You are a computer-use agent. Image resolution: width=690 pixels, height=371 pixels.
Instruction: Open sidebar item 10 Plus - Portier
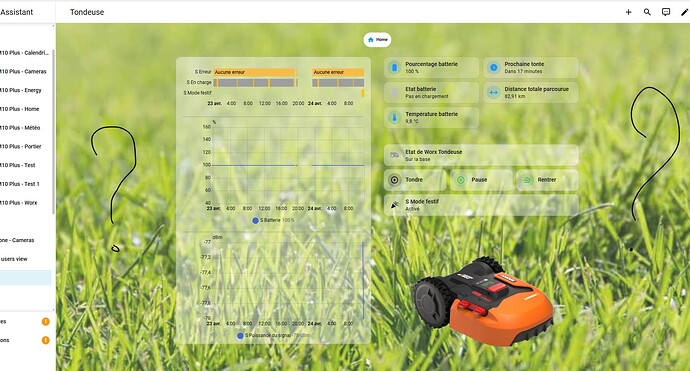(26, 147)
